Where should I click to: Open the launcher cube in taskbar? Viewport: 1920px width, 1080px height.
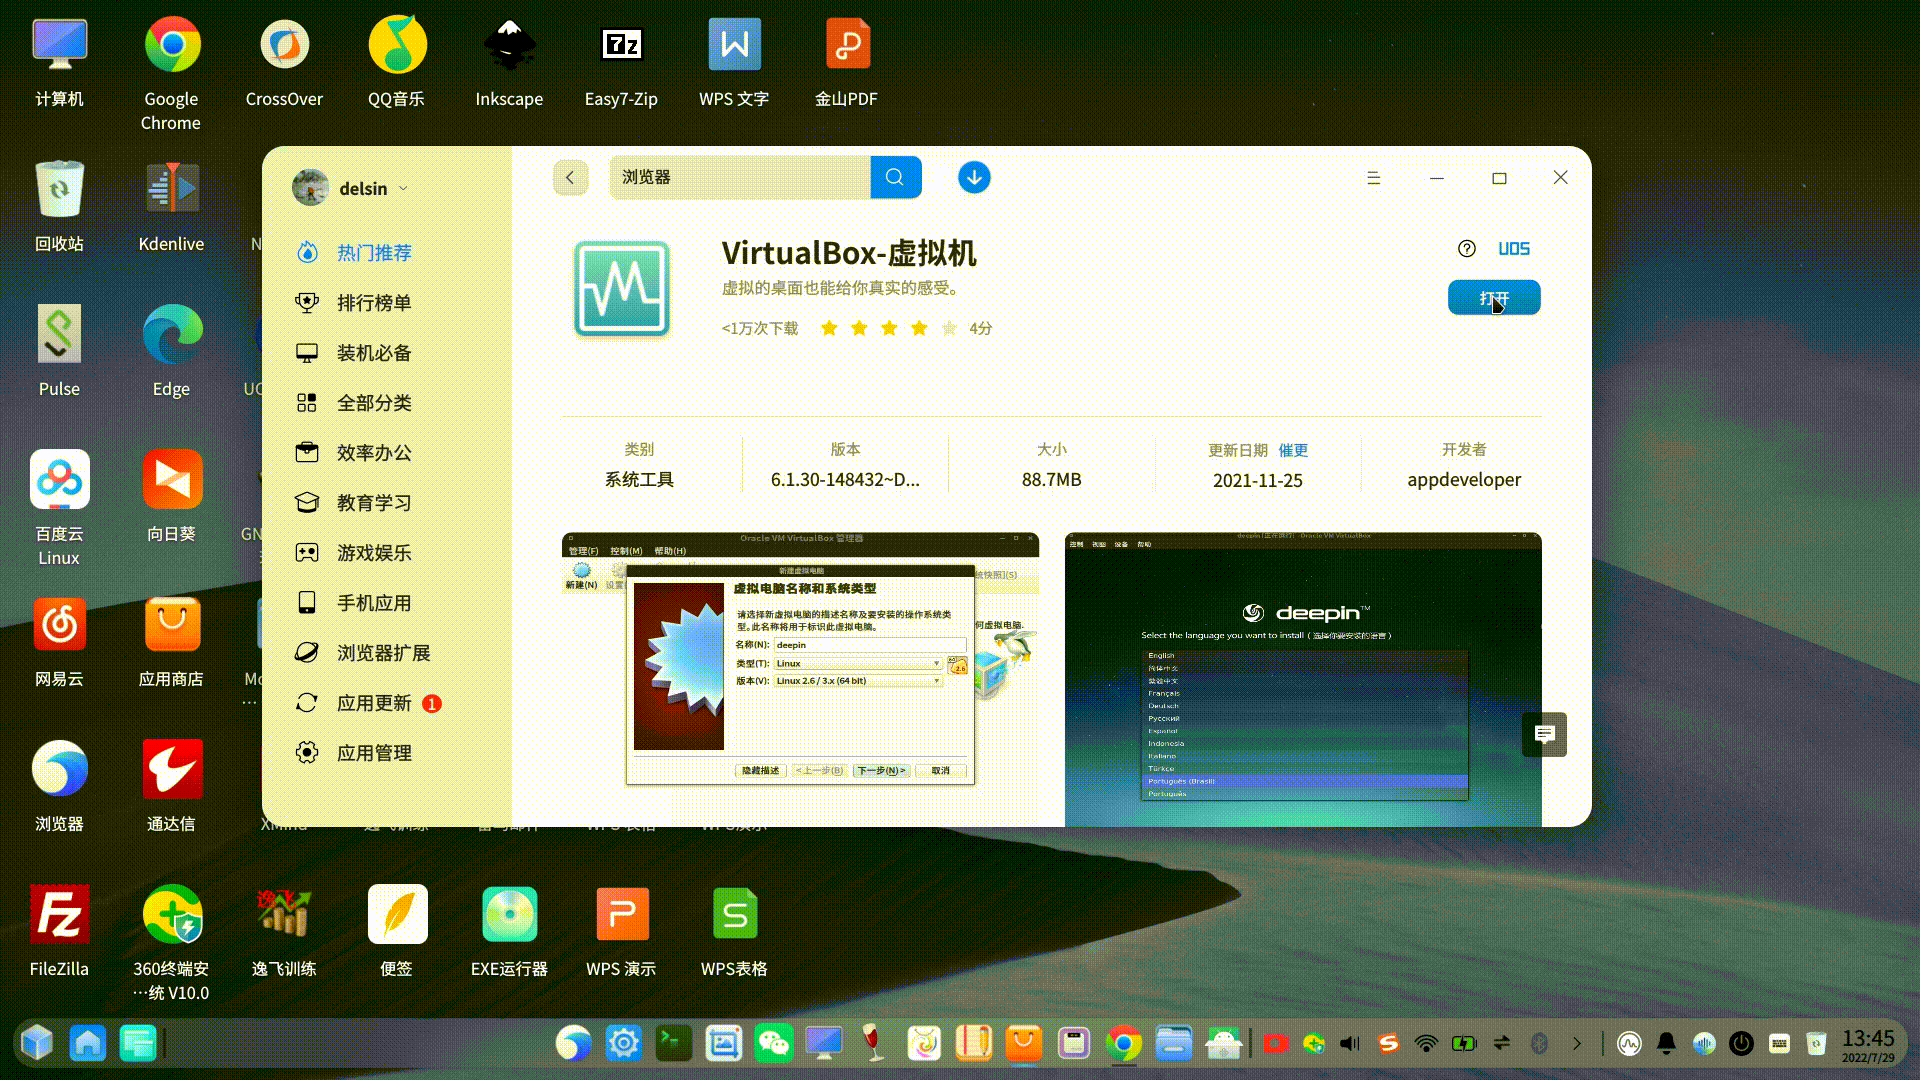pos(37,1043)
